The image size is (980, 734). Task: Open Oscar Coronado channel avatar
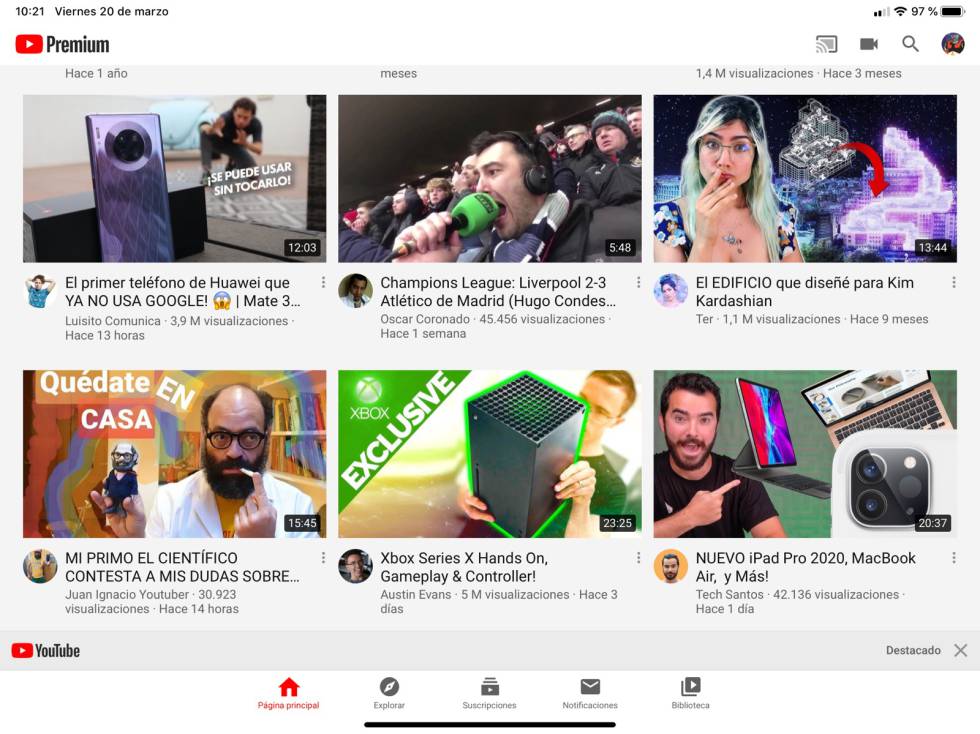pyautogui.click(x=355, y=291)
